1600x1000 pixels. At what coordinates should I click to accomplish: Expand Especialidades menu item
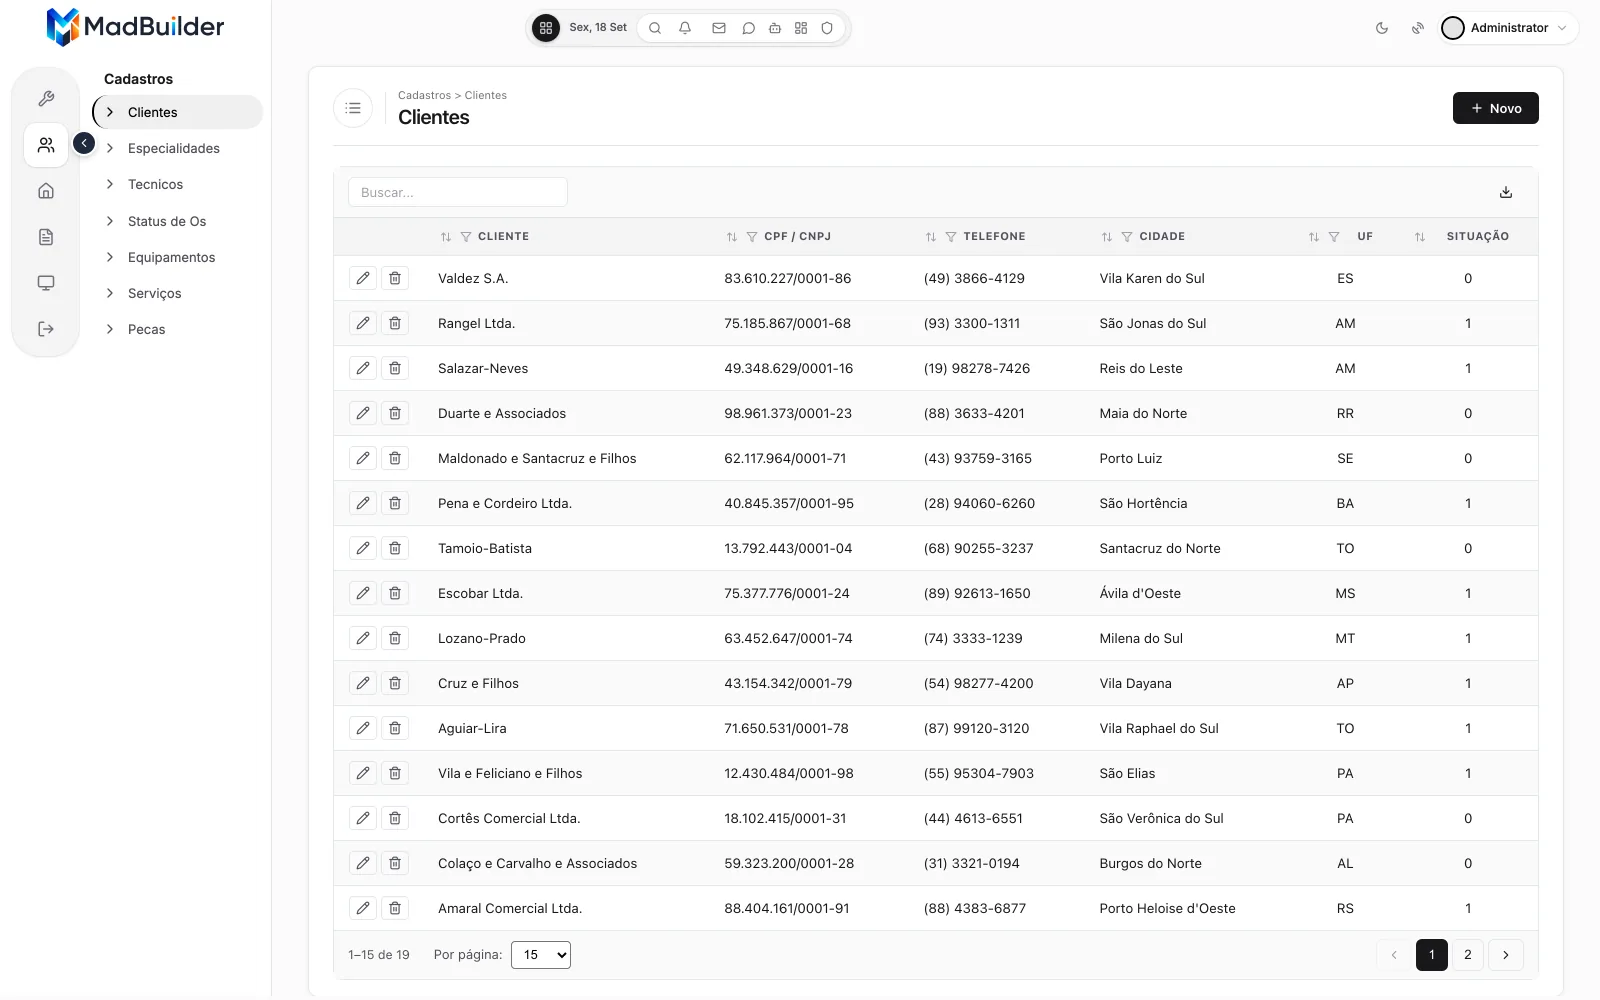[x=177, y=148]
